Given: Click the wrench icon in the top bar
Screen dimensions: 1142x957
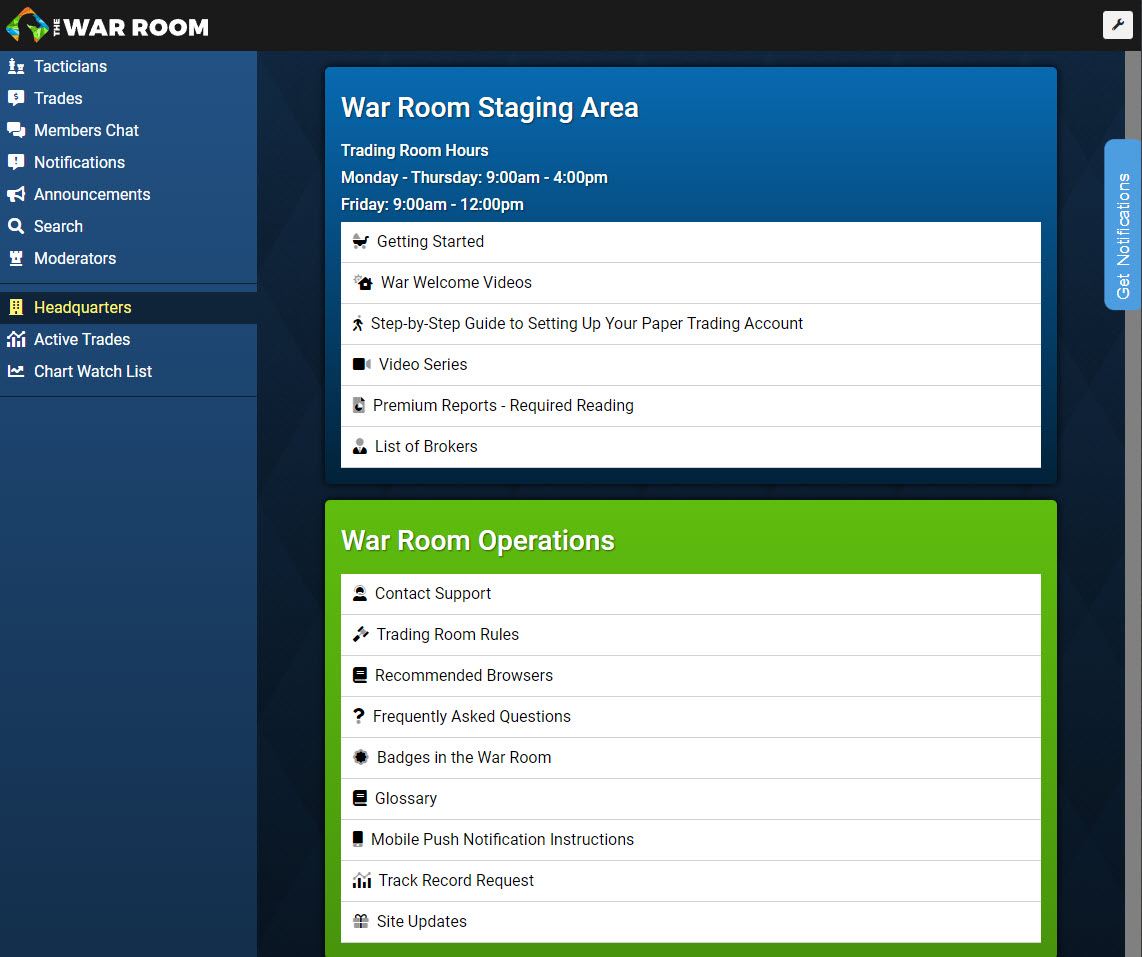Looking at the screenshot, I should coord(1117,25).
